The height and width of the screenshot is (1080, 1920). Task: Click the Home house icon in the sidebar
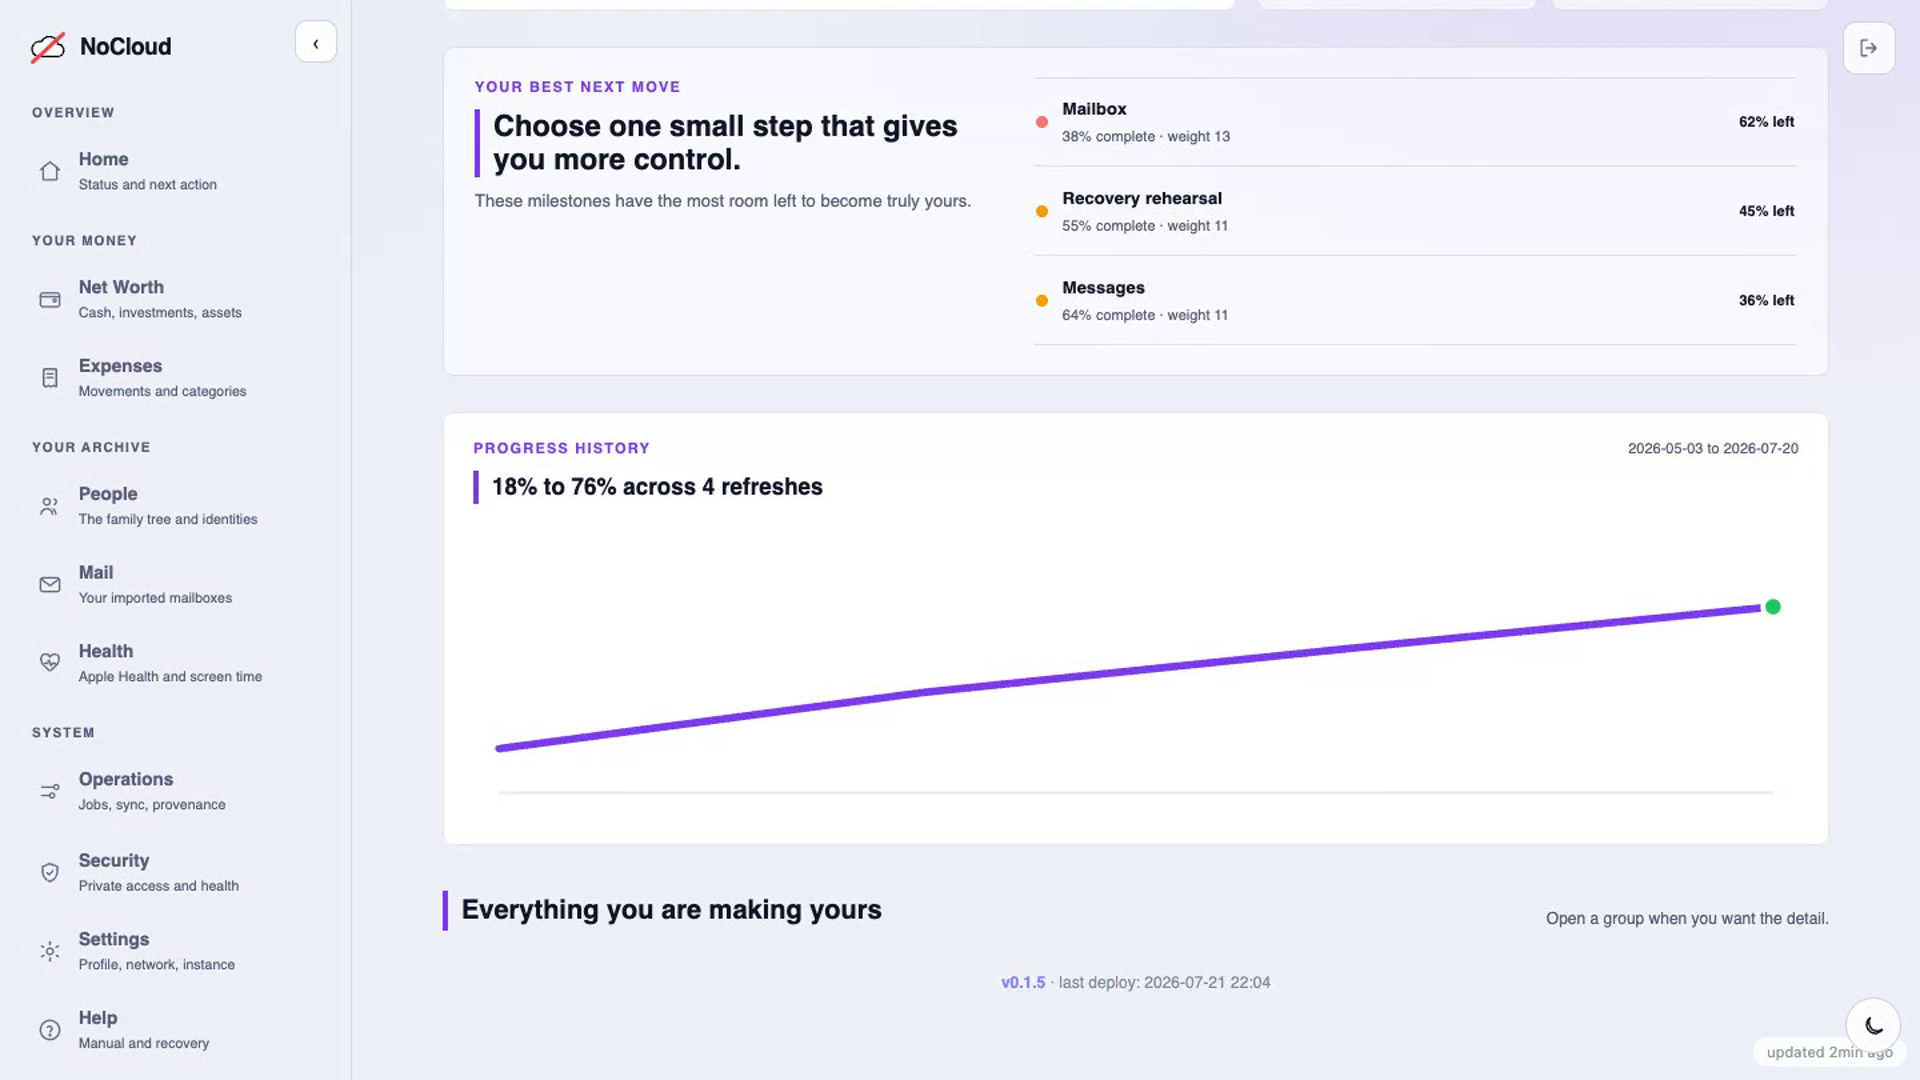pyautogui.click(x=50, y=171)
